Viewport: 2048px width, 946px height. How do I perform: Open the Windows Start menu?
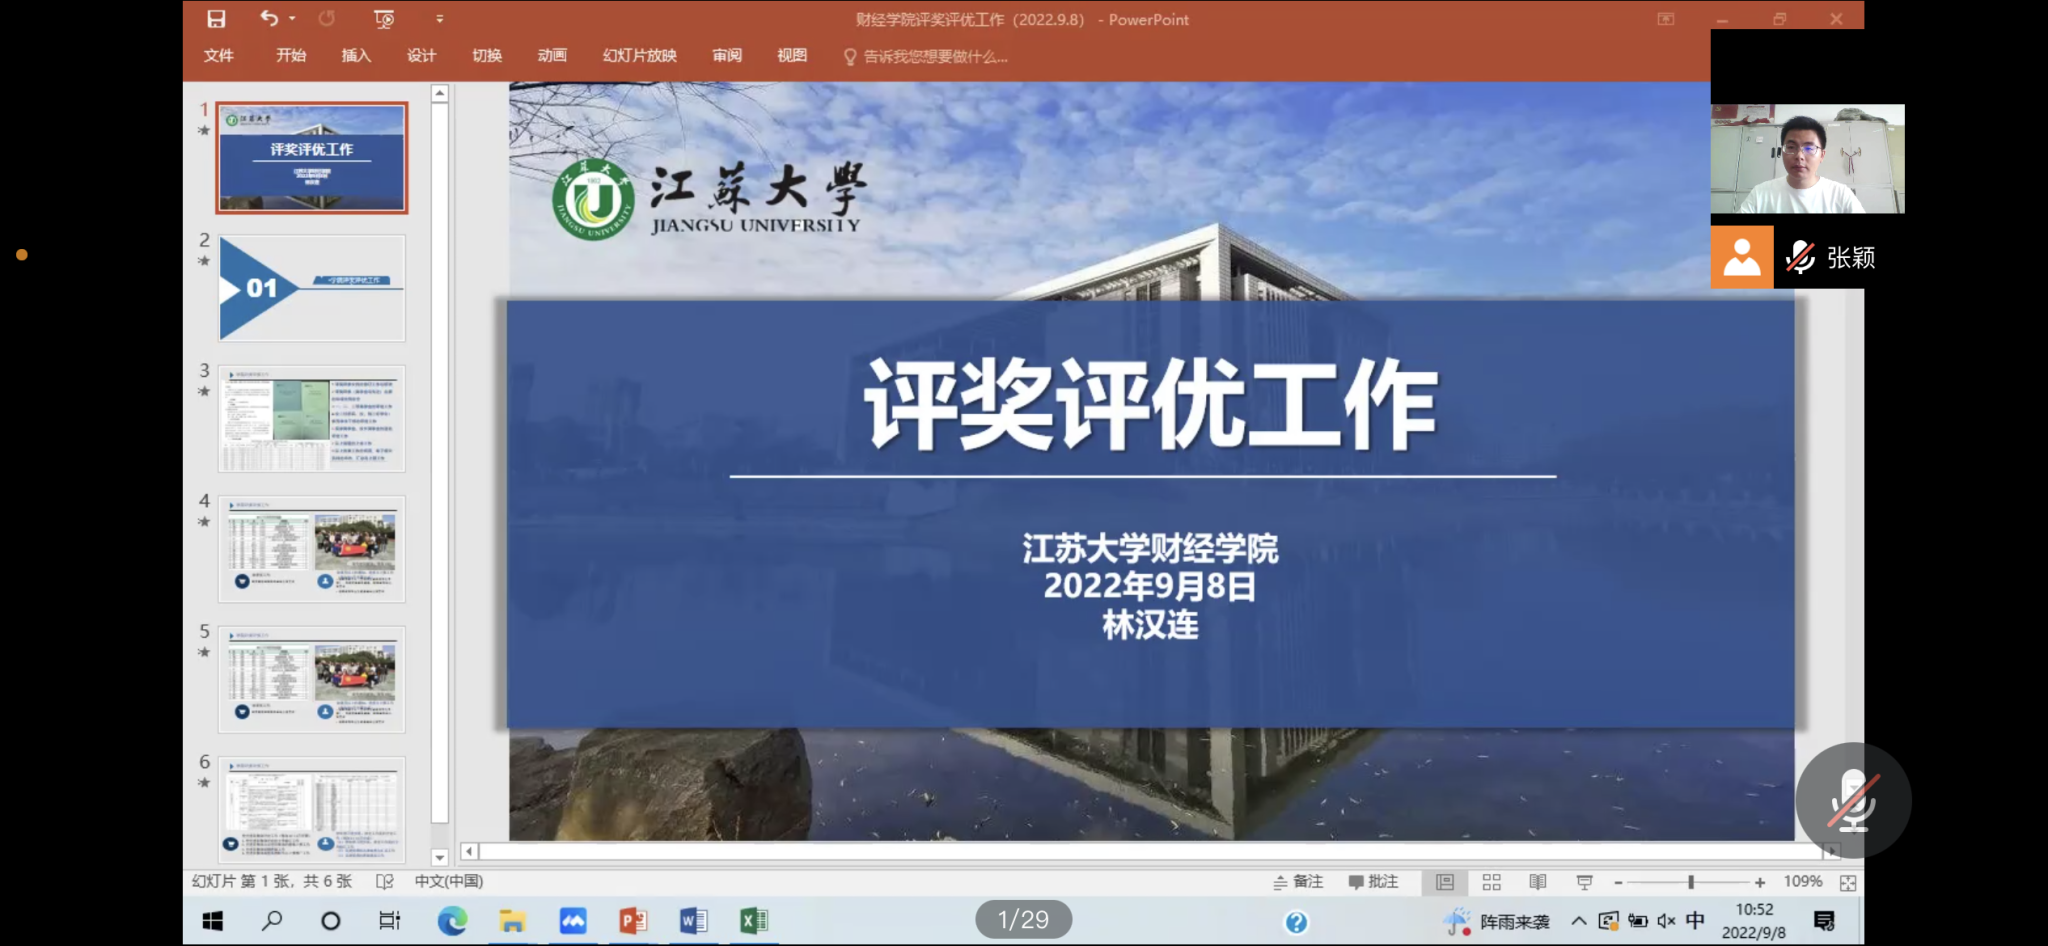coord(212,921)
